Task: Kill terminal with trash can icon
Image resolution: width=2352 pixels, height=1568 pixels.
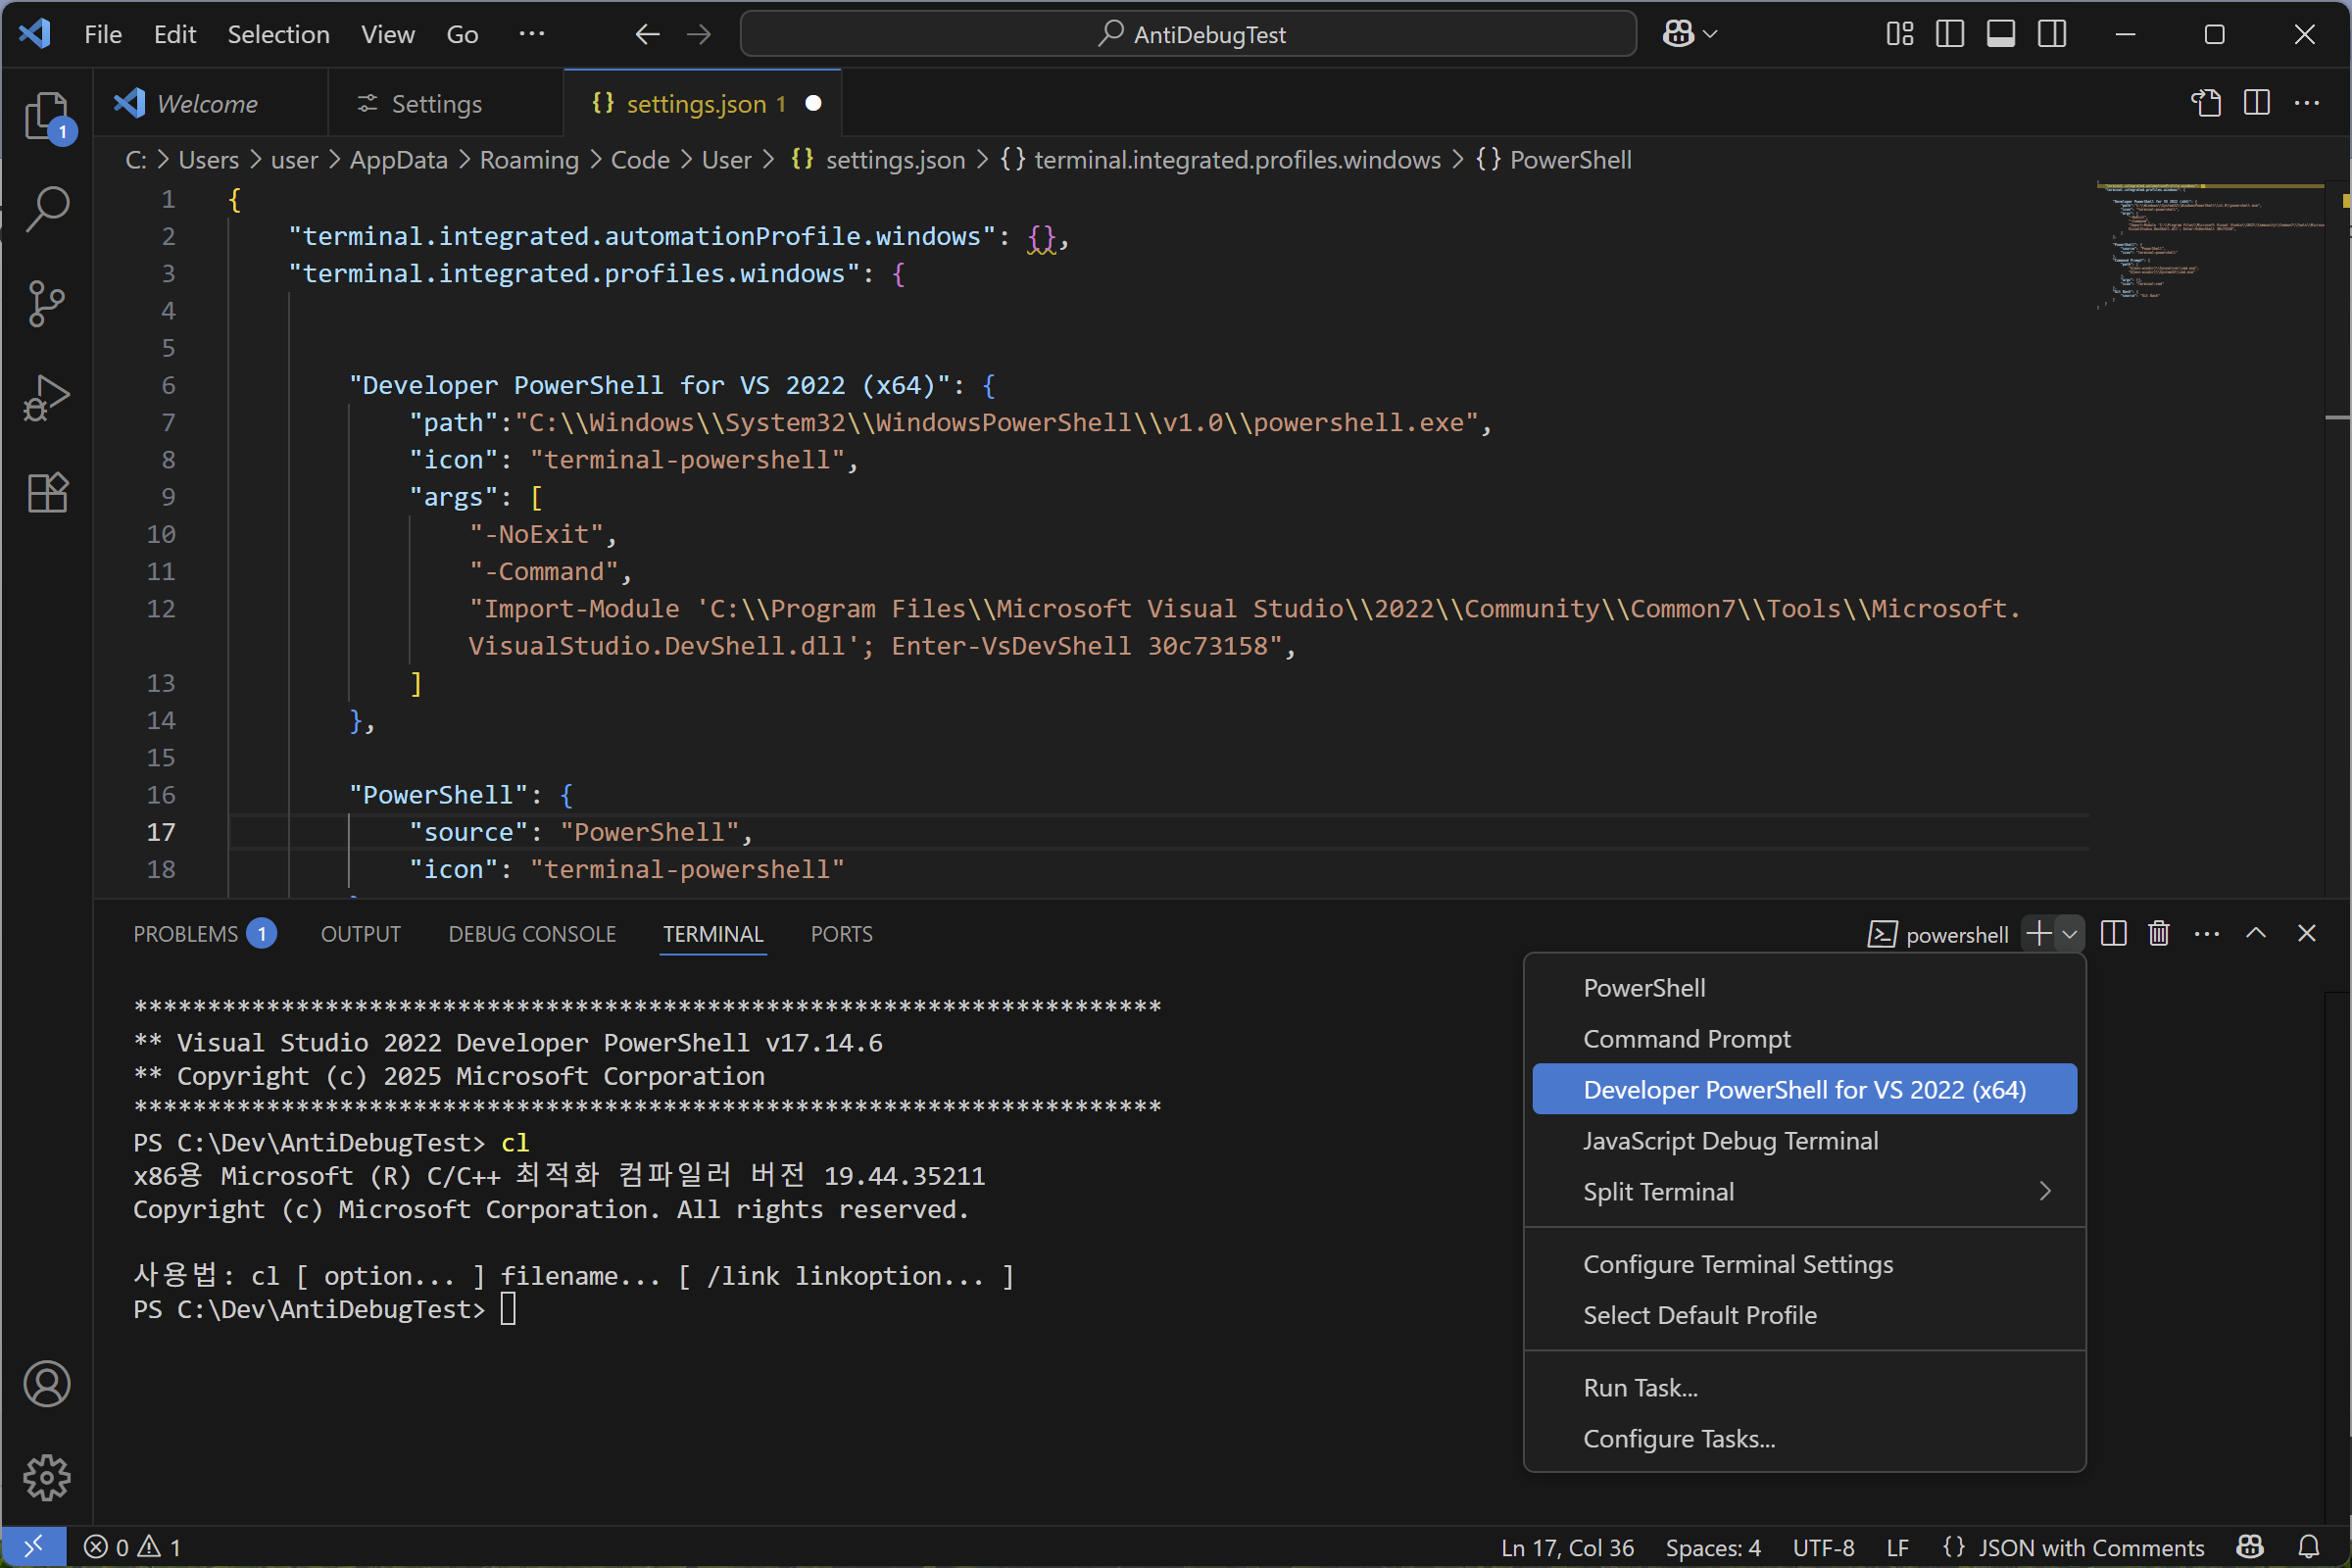Action: tap(2158, 933)
